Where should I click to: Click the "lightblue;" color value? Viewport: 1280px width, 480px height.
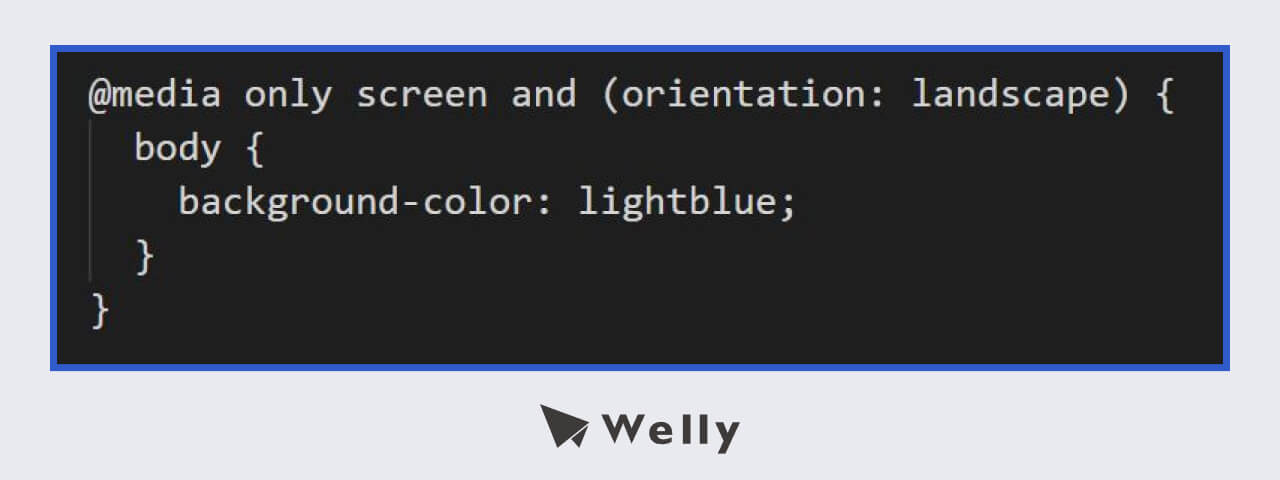click(687, 203)
